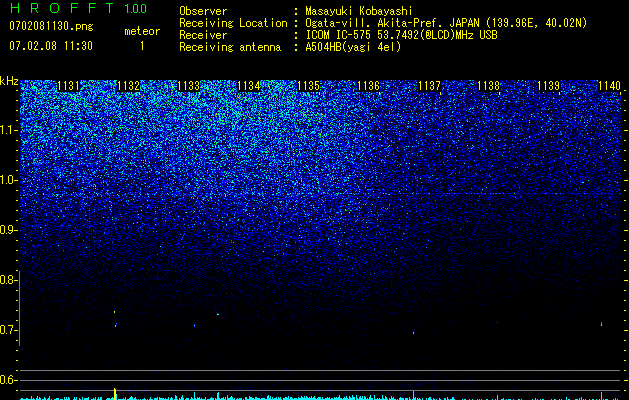
Task: Click the 1136 time marker
Action: pyautogui.click(x=368, y=86)
